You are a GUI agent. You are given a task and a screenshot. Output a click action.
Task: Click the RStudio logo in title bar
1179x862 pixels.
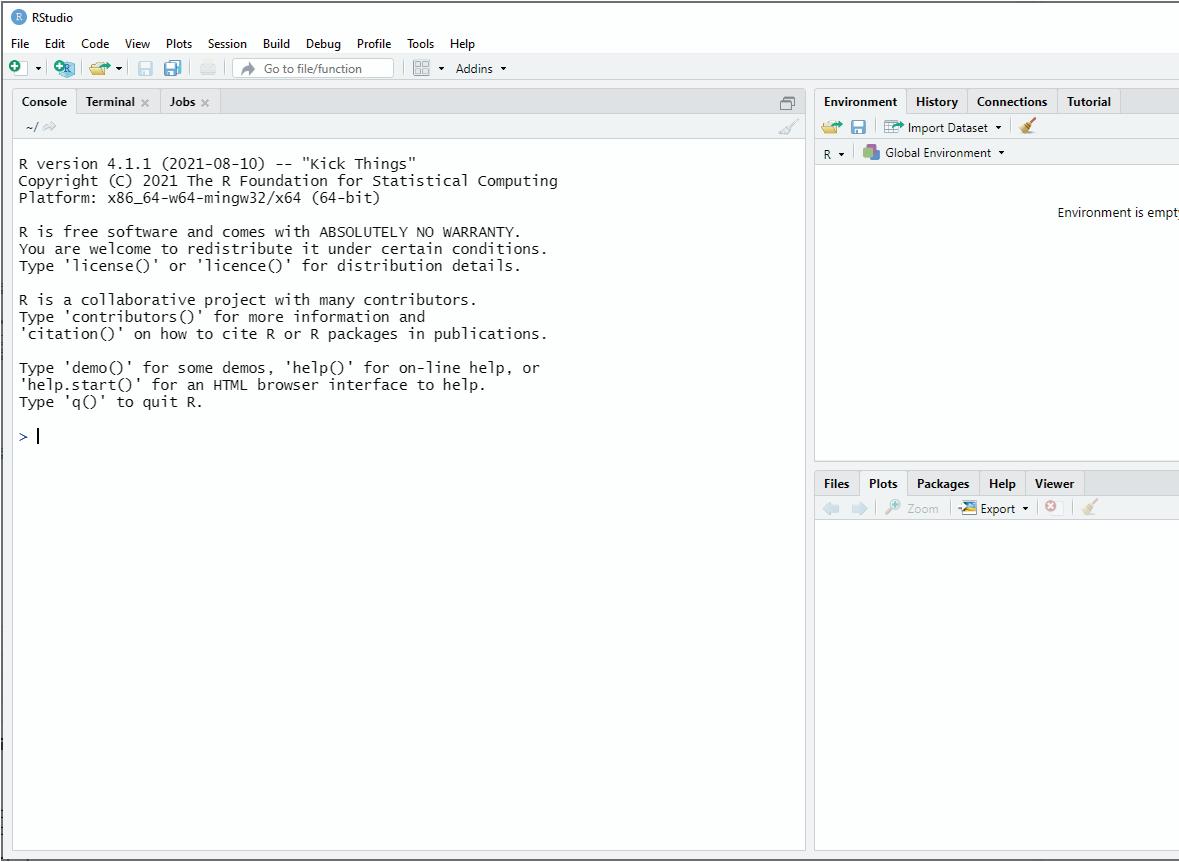pos(19,17)
